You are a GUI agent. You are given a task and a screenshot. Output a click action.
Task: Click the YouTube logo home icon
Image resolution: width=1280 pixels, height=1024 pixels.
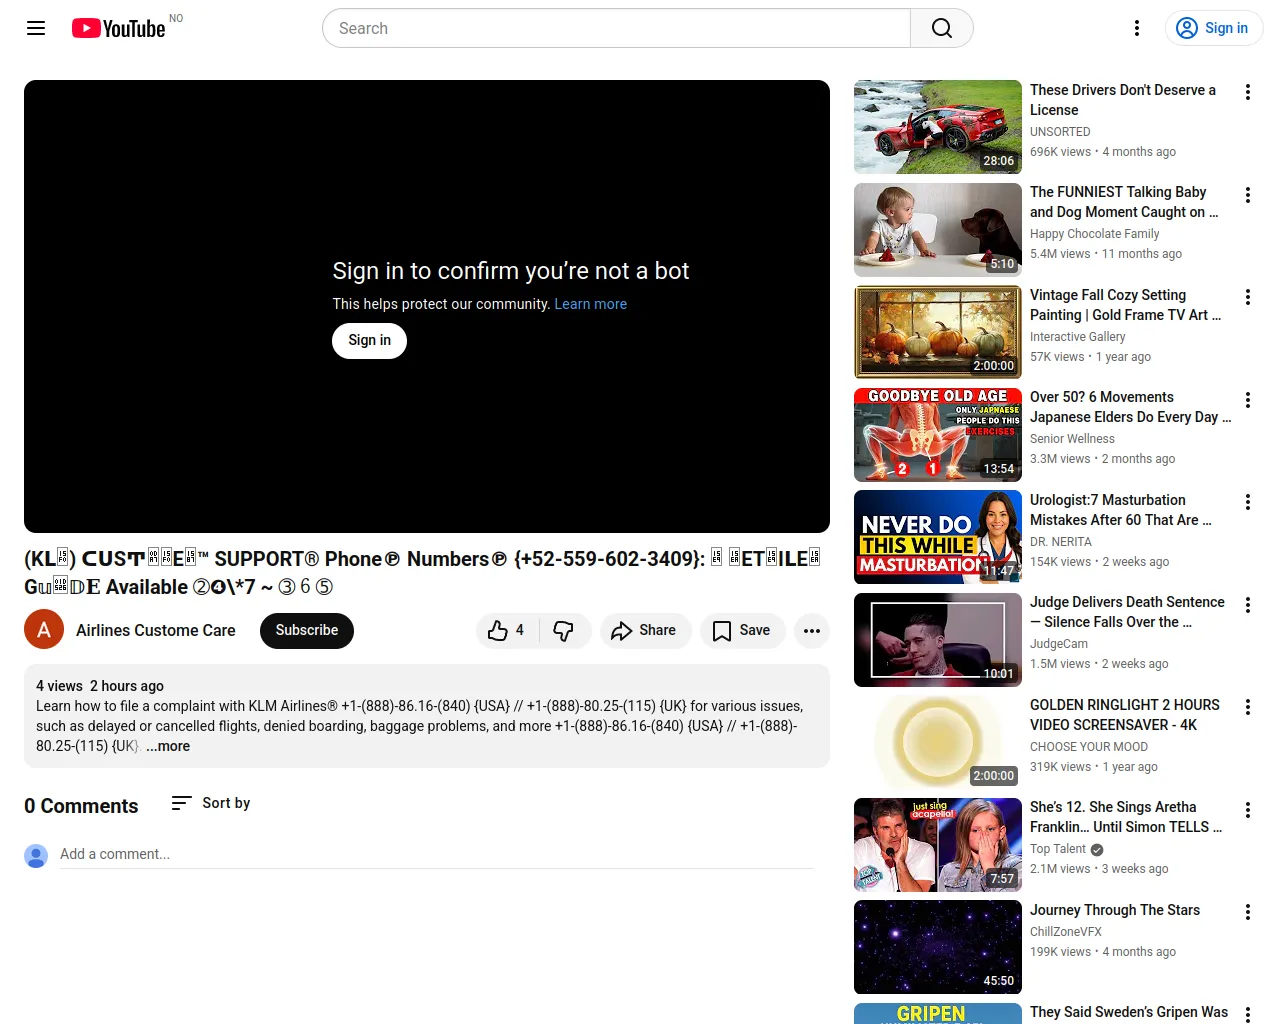[x=118, y=28]
